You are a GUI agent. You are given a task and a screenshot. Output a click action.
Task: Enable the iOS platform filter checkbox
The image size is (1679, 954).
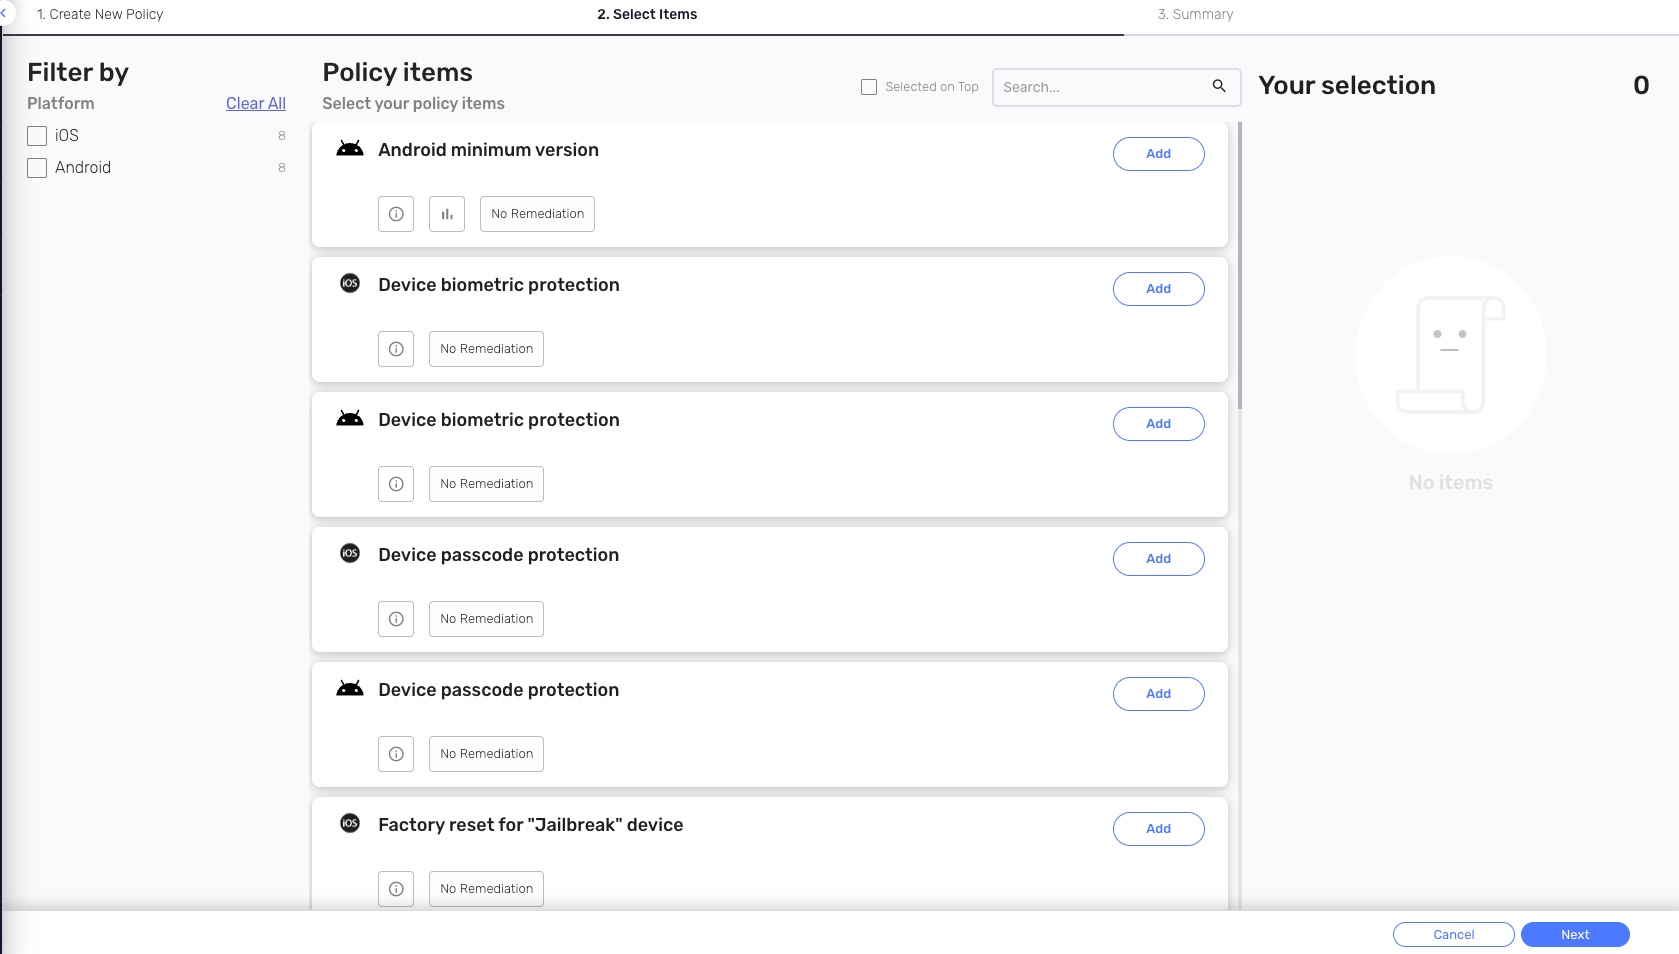37,136
